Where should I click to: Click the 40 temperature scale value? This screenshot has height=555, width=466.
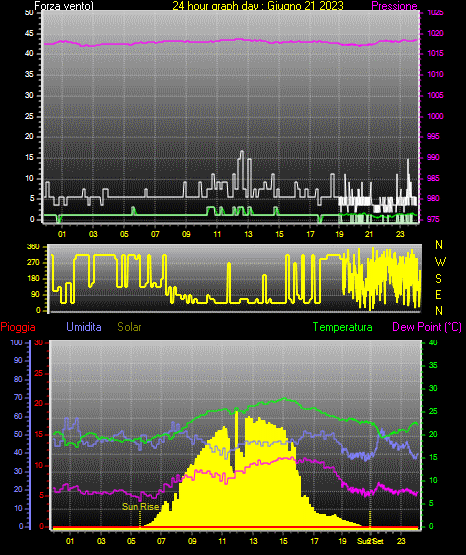(x=433, y=343)
